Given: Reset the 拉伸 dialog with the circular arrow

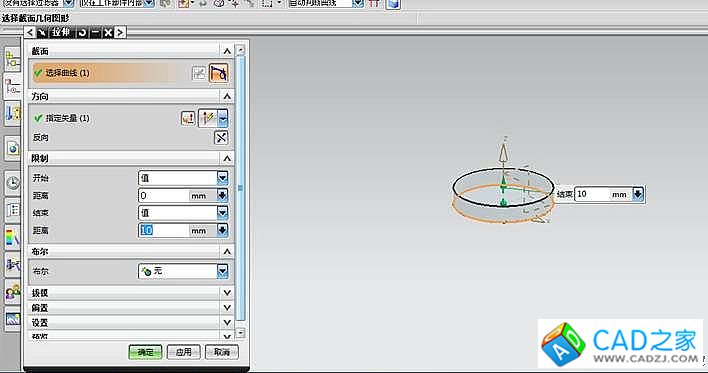Looking at the screenshot, I should pos(83,33).
